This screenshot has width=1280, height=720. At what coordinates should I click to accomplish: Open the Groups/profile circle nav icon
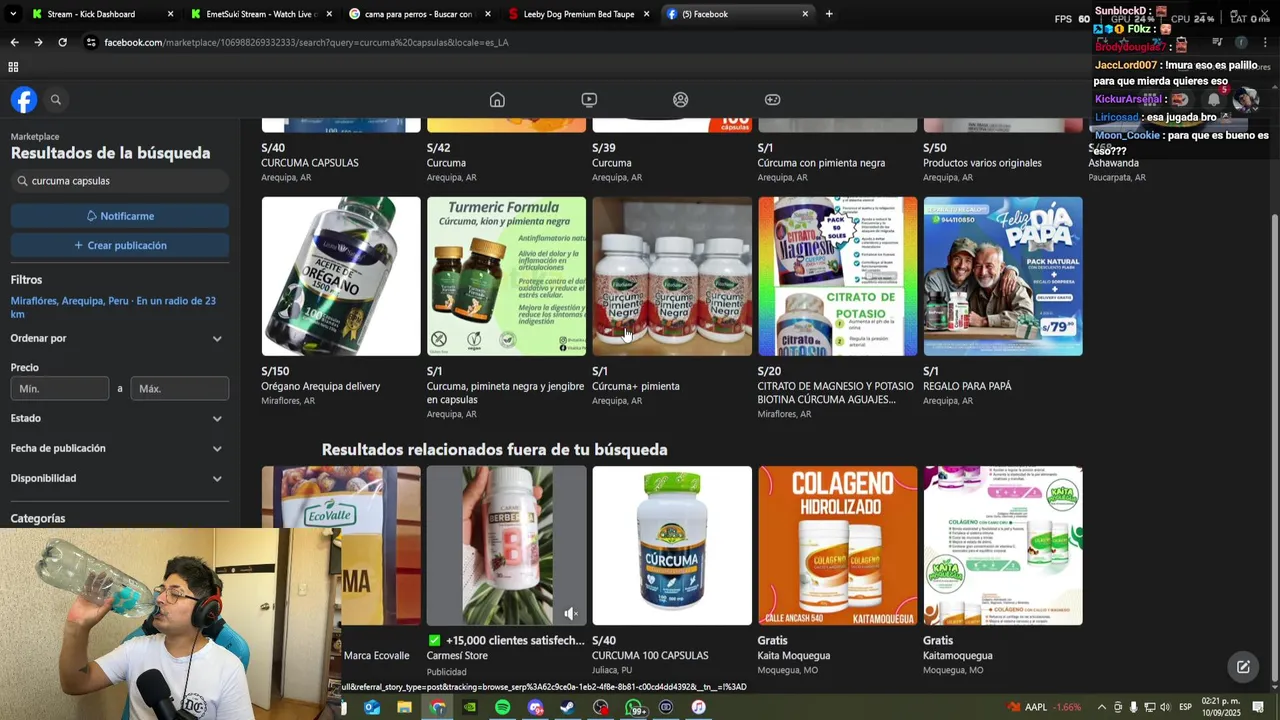[x=681, y=100]
